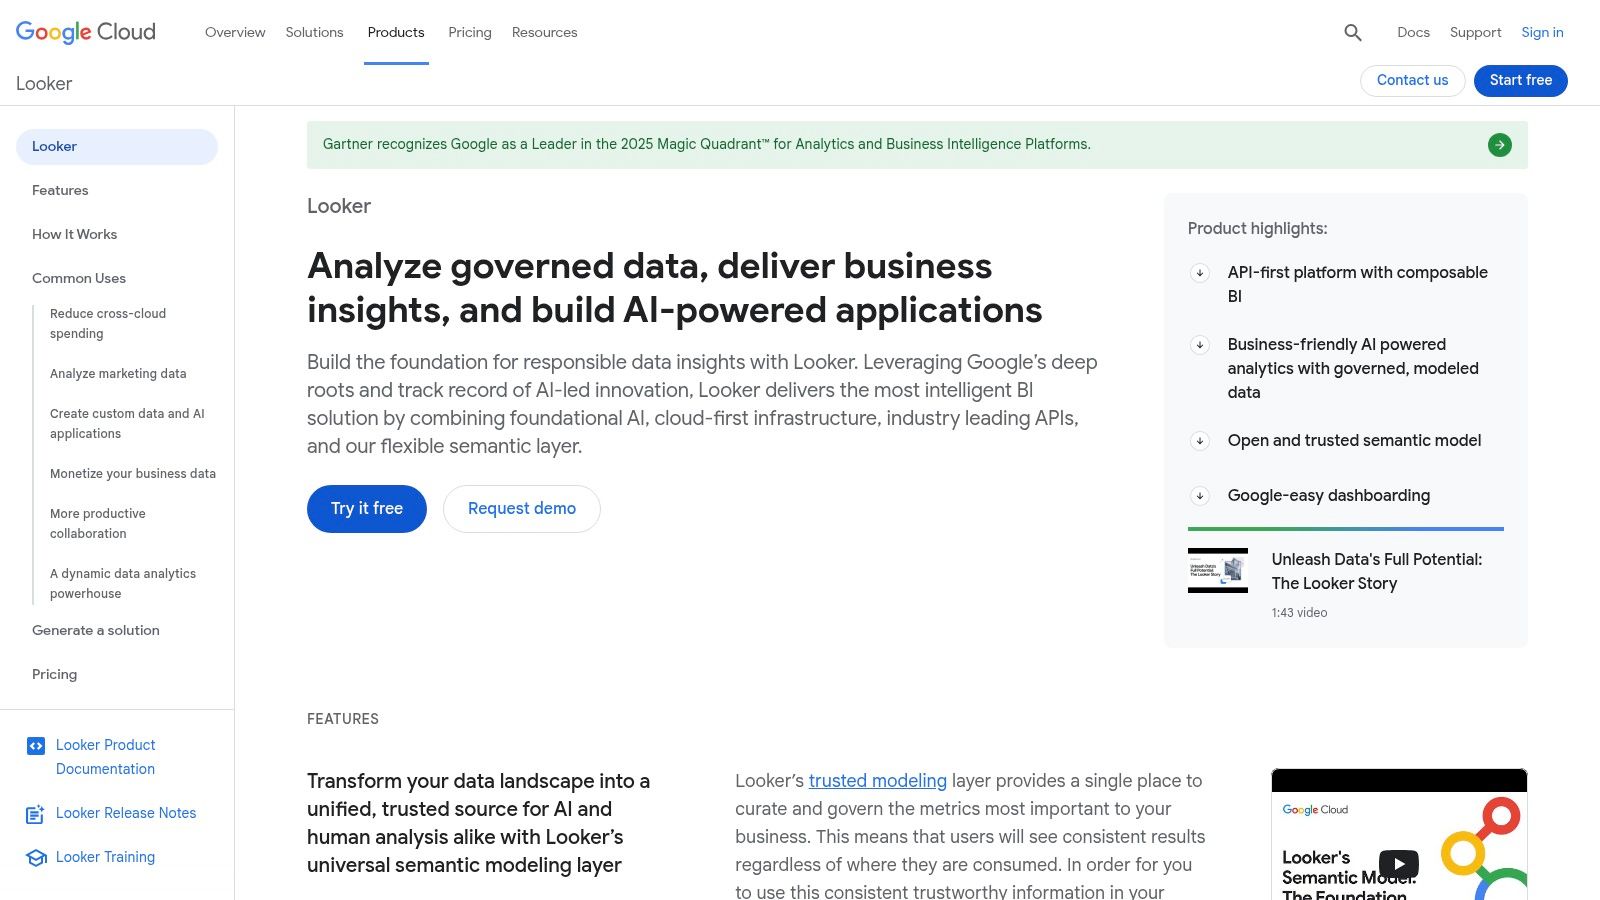The image size is (1600, 900).
Task: Click the Try it free button
Action: [366, 508]
